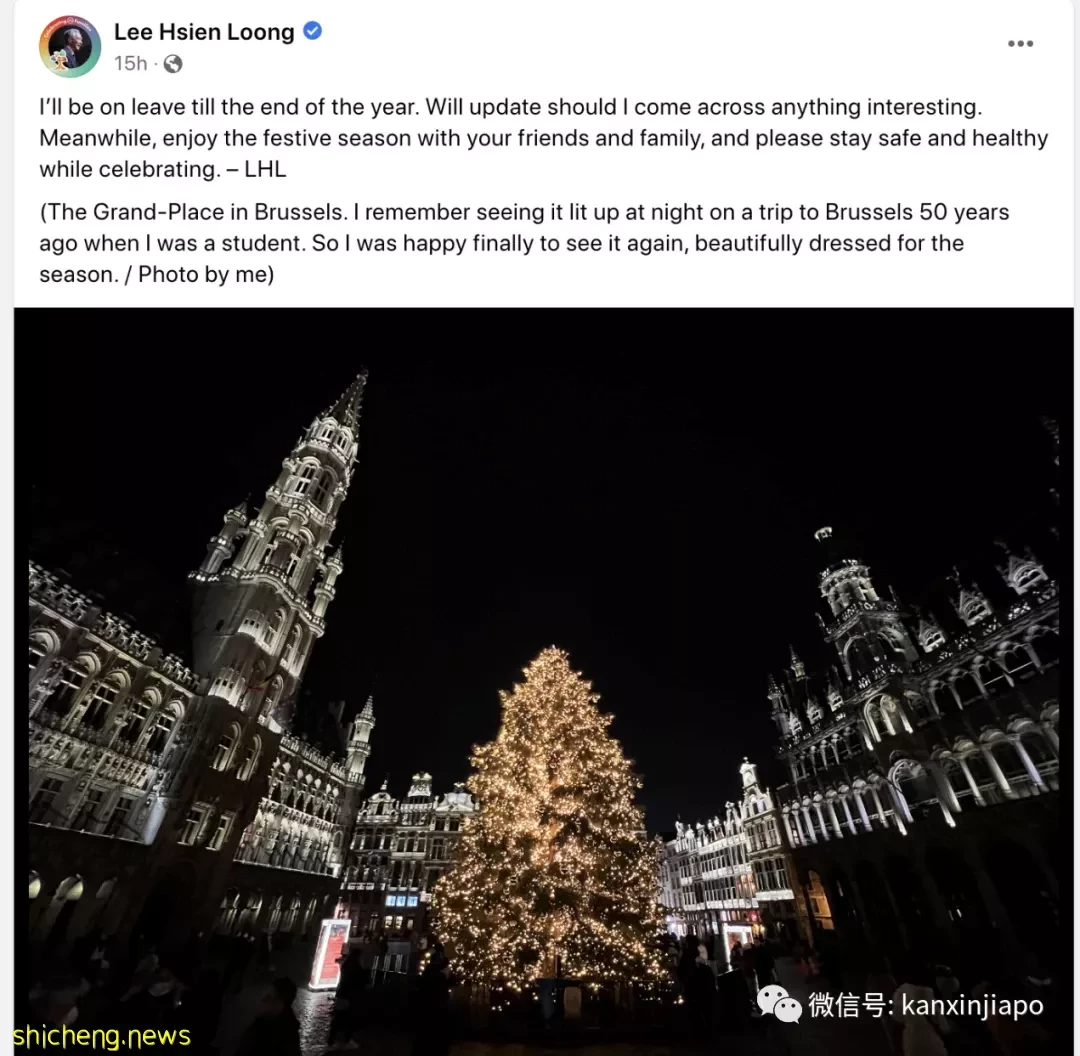Click the shicheng.news watermark text
The height and width of the screenshot is (1056, 1080).
click(102, 1037)
